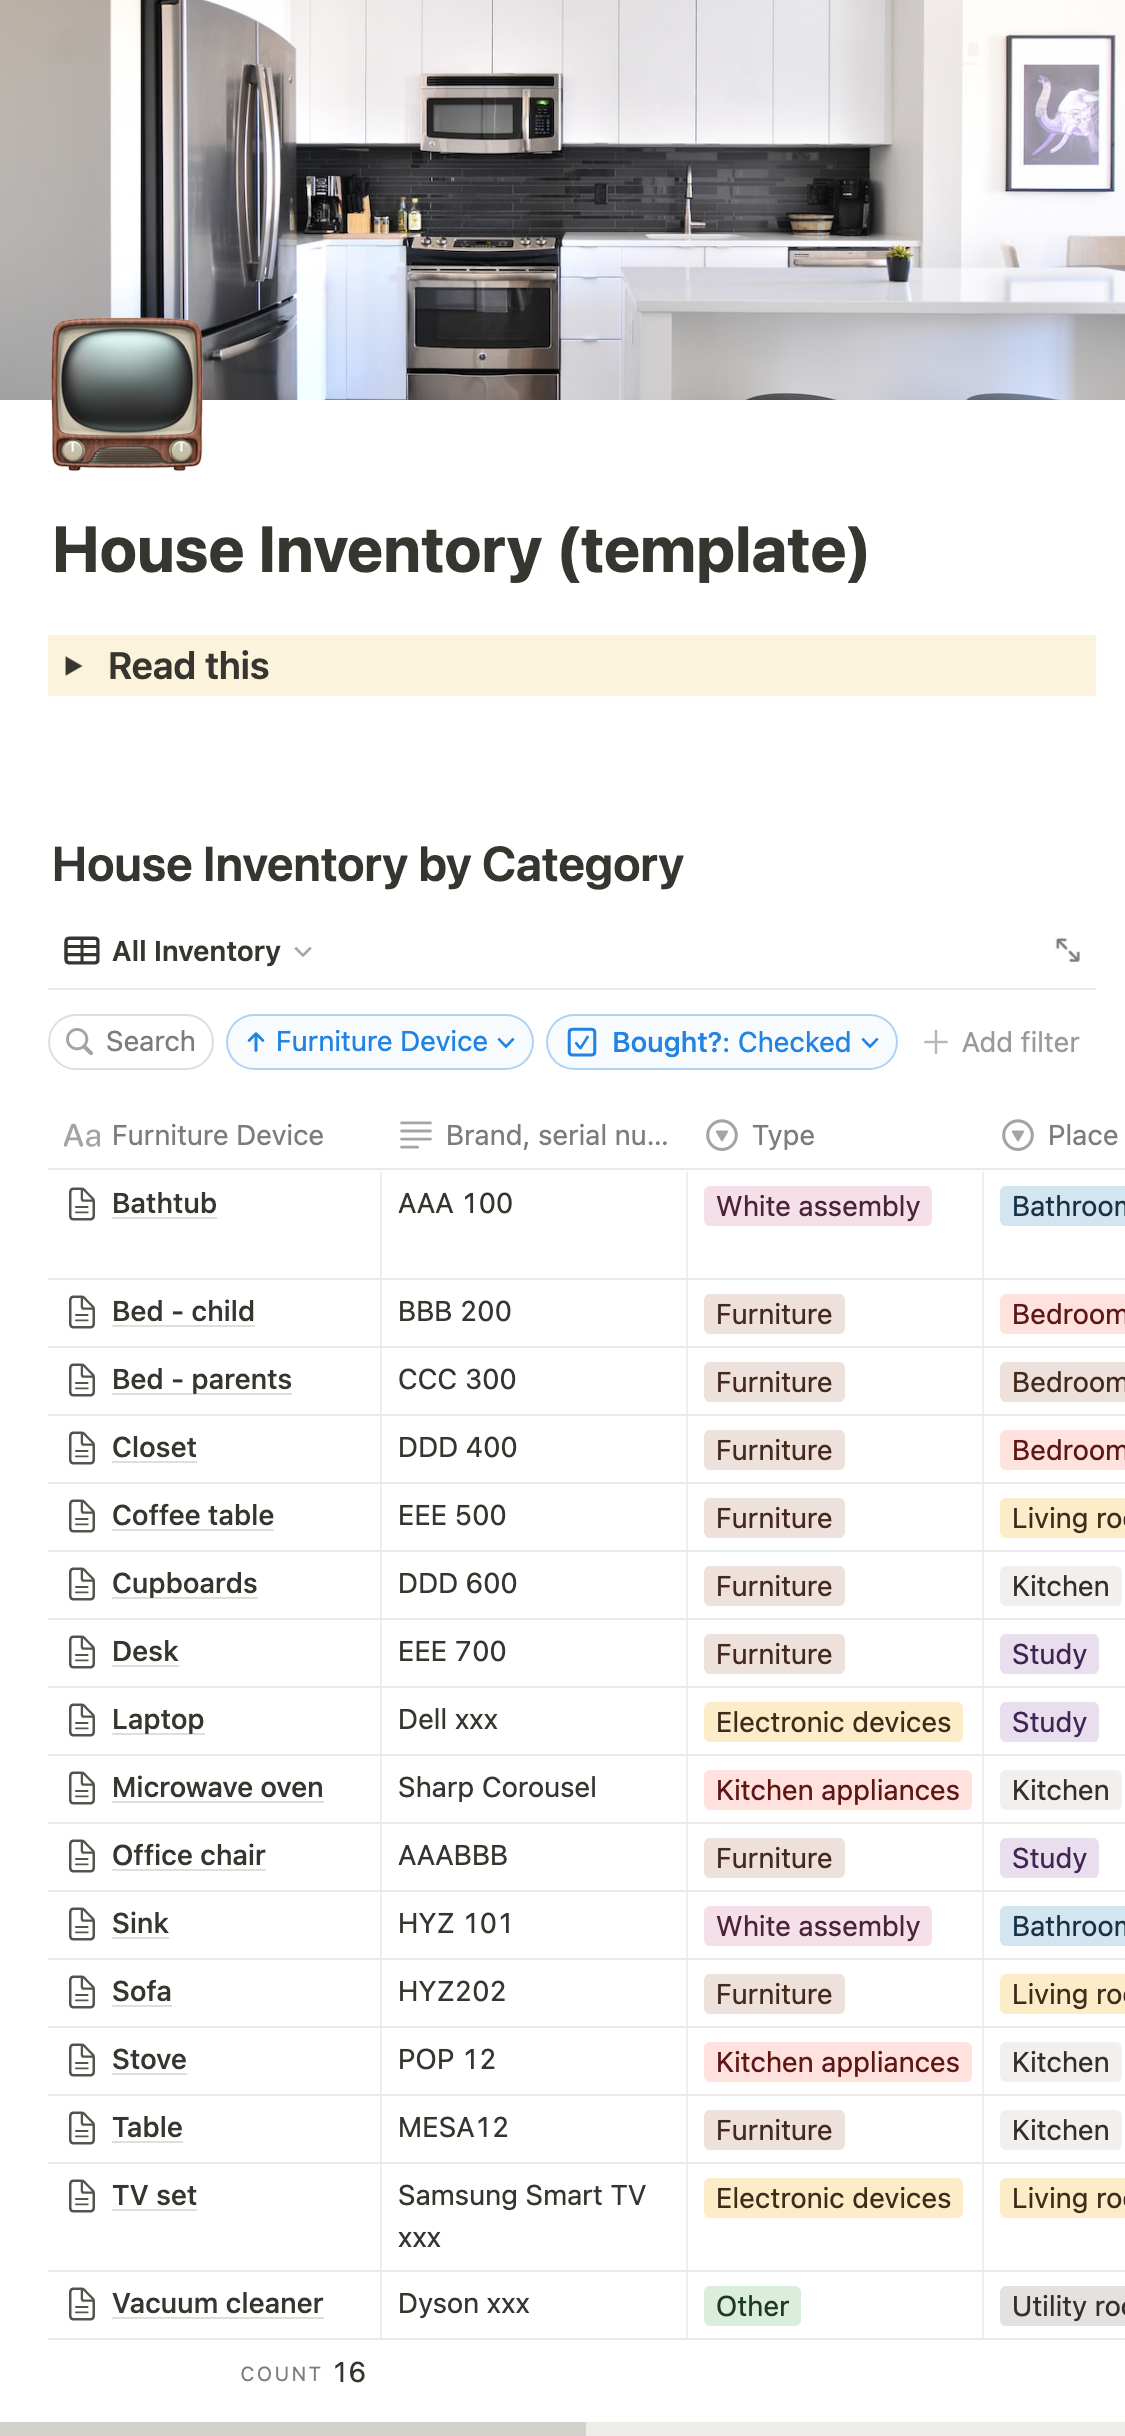Click the expand full-page arrows icon
The width and height of the screenshot is (1125, 2436).
tap(1067, 950)
